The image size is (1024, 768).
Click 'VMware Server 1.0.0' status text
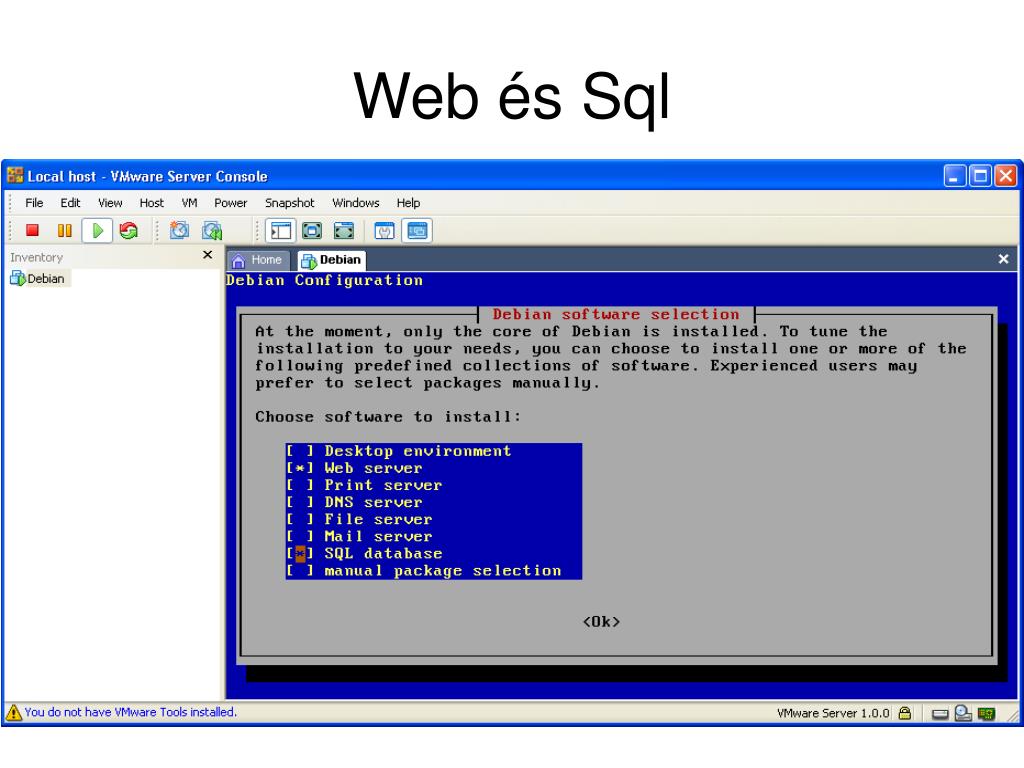833,713
